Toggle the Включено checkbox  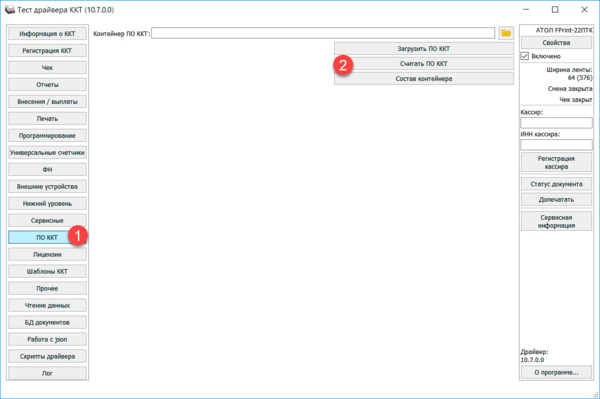[x=525, y=56]
